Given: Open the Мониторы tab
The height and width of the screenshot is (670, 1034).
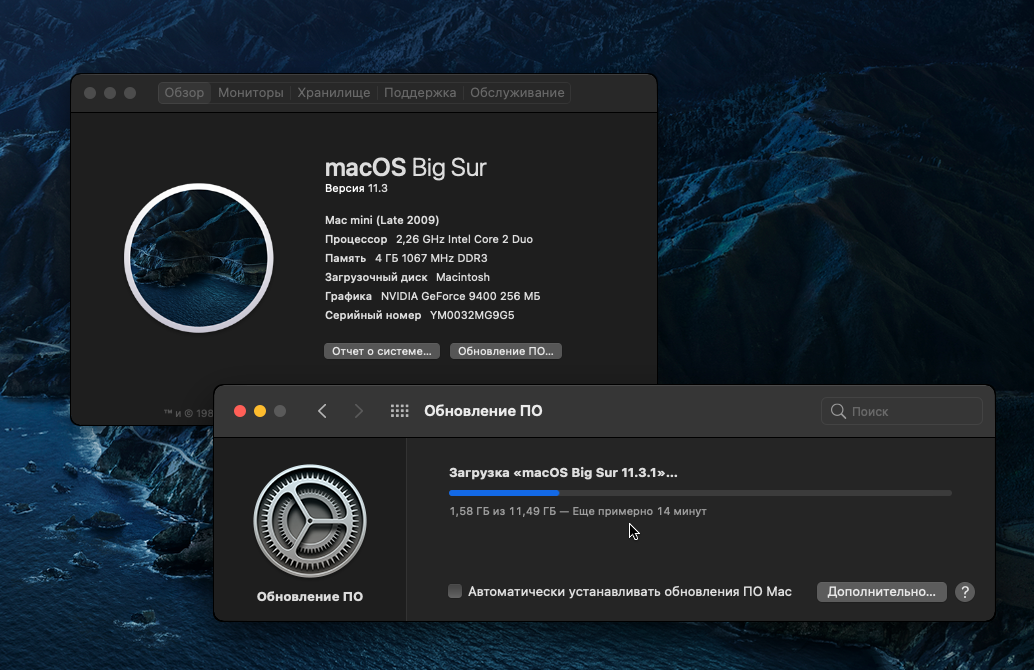Looking at the screenshot, I should [251, 93].
